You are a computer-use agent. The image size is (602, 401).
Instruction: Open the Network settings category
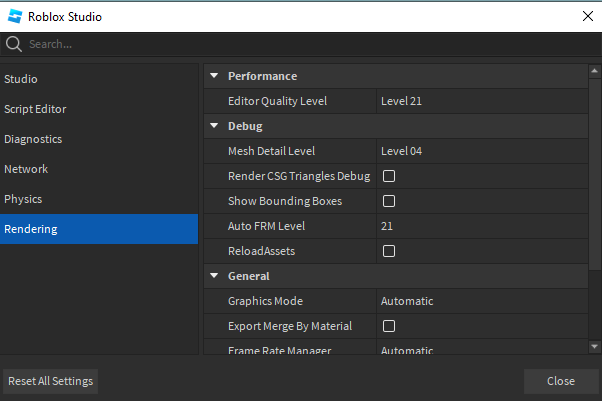pyautogui.click(x=99, y=169)
